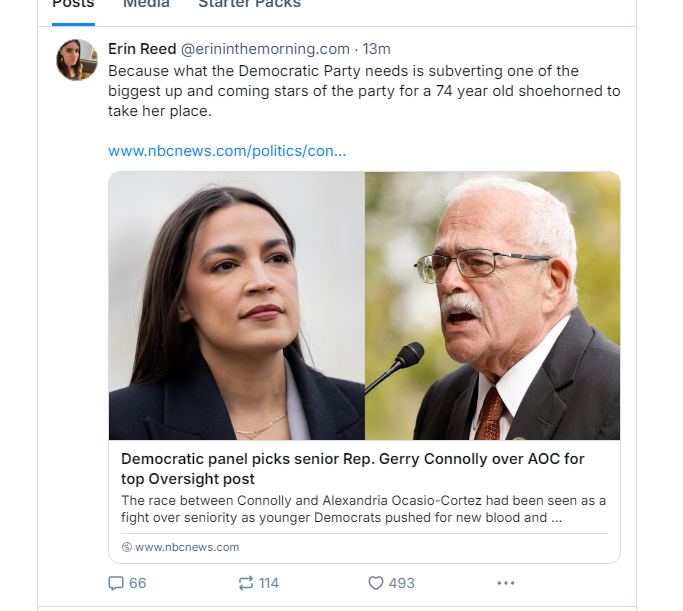The image size is (683, 611).
Task: Click the 13m post timestamp
Action: [x=377, y=49]
